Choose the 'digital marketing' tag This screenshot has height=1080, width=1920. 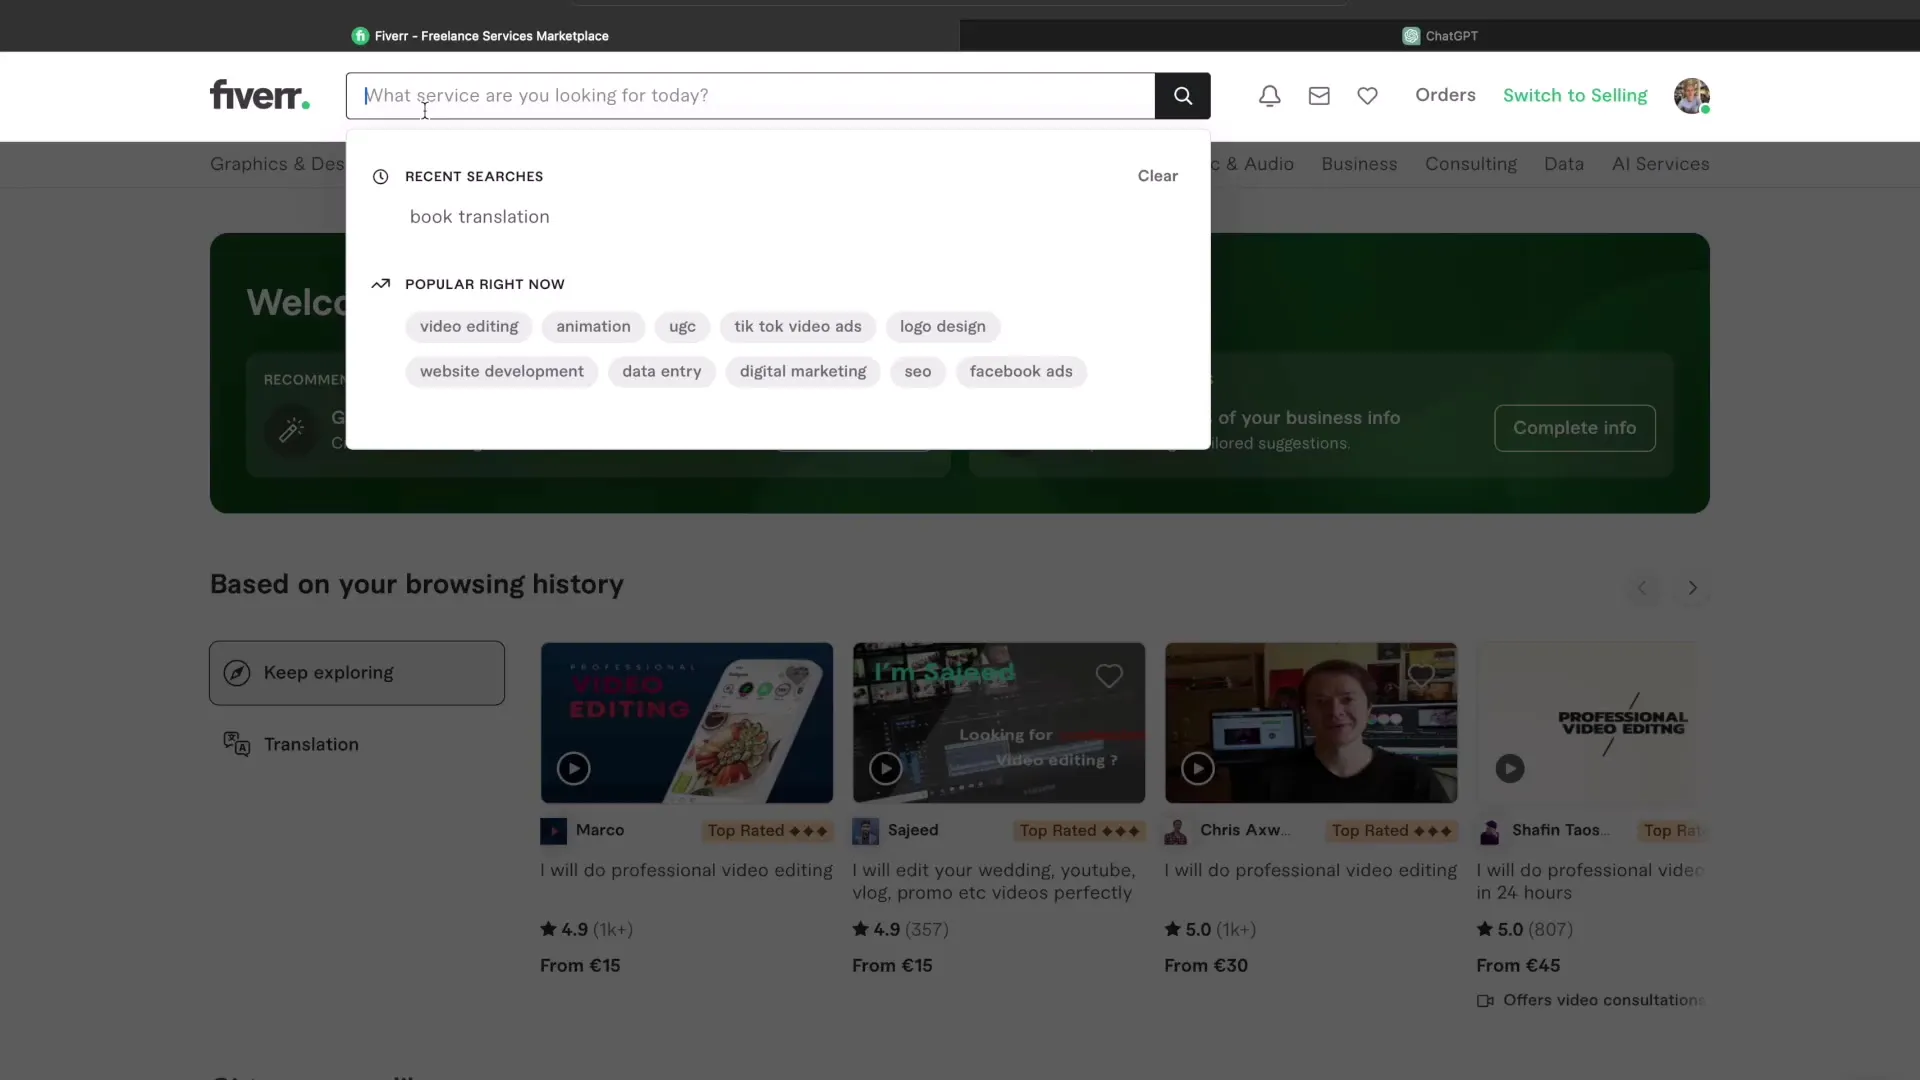[x=803, y=372]
